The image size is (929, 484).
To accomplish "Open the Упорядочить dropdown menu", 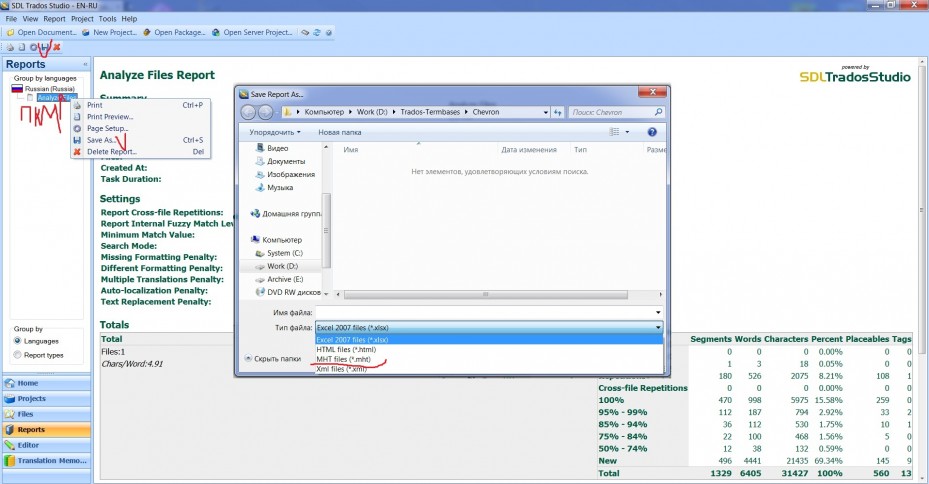I will 275,132.
